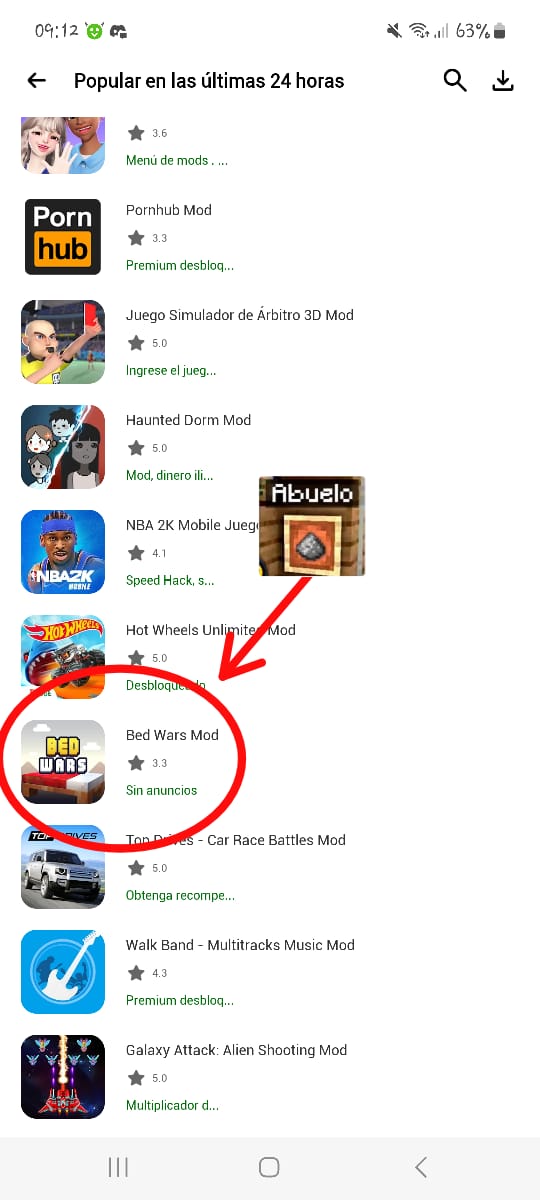
Task: Tap the 'Sin anuncios' tag text
Action: point(161,790)
